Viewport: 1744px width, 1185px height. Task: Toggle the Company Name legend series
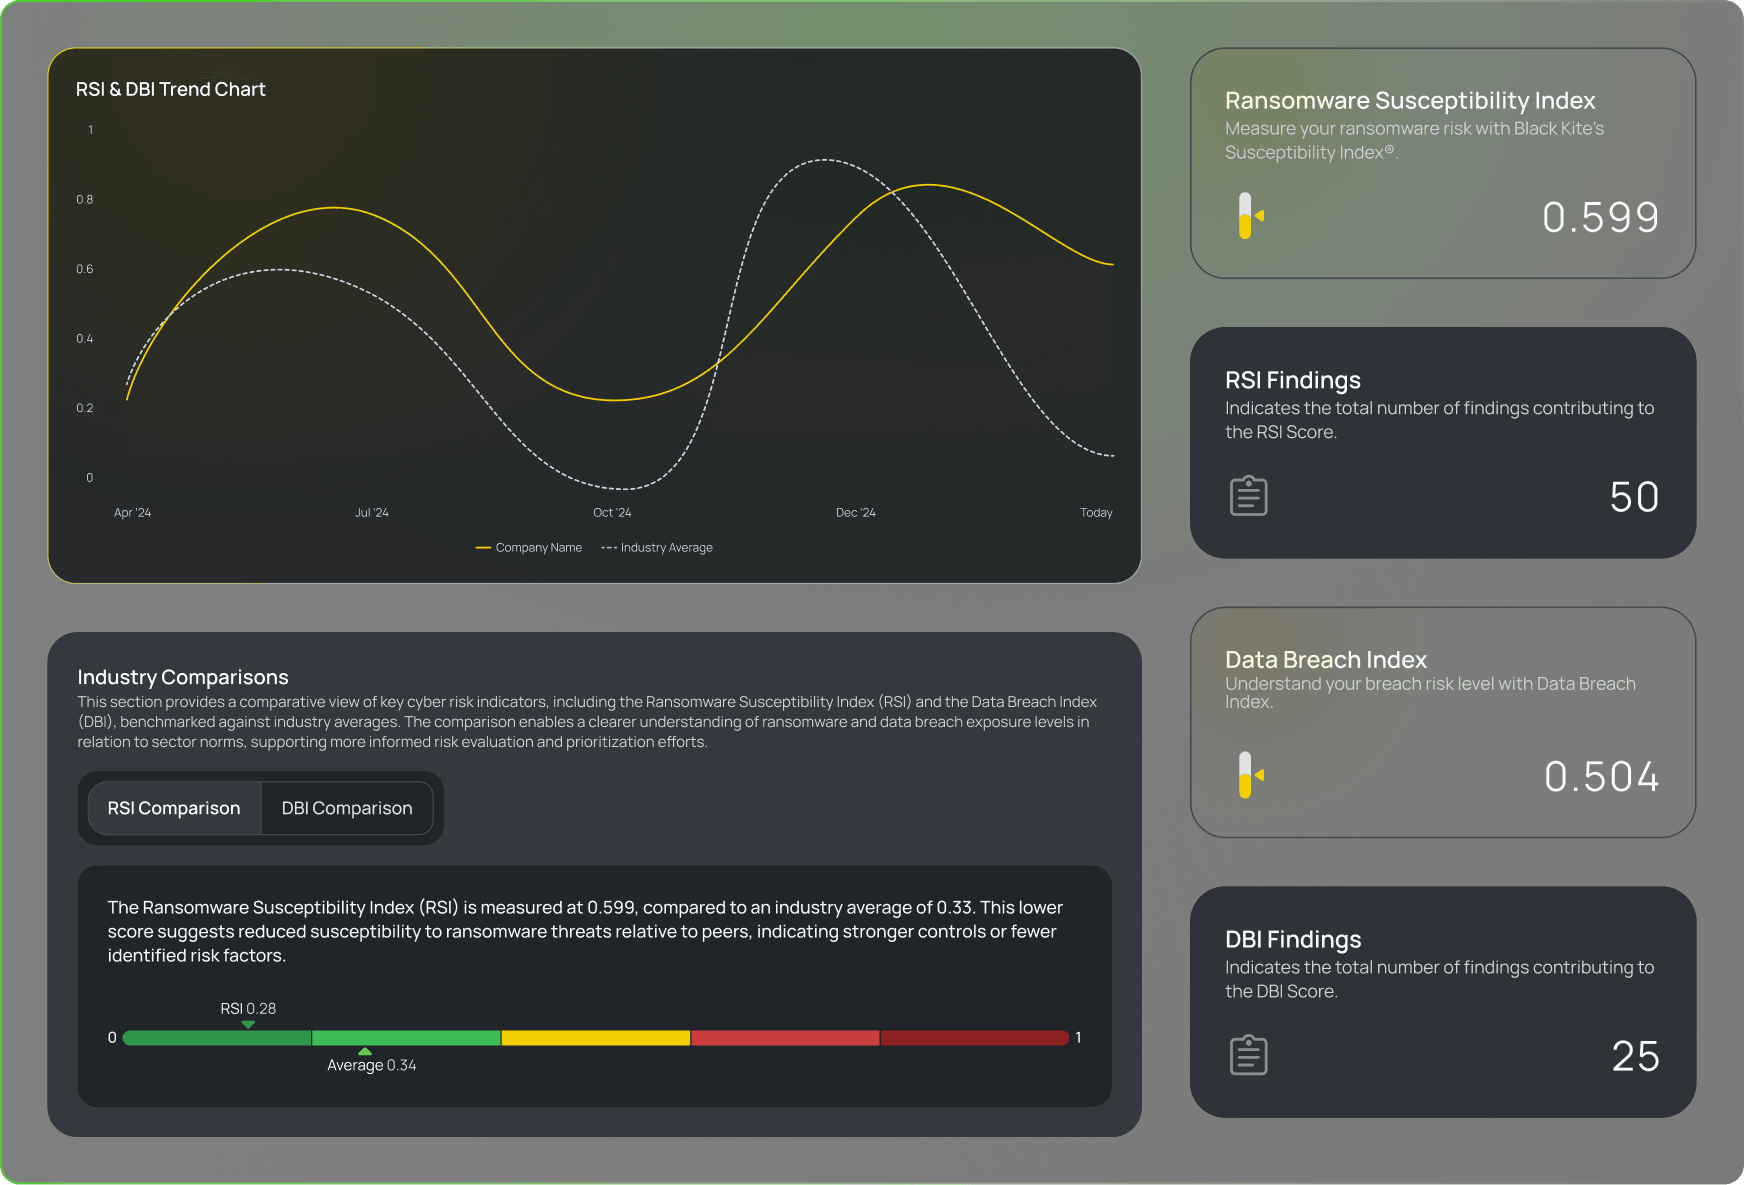click(x=529, y=548)
